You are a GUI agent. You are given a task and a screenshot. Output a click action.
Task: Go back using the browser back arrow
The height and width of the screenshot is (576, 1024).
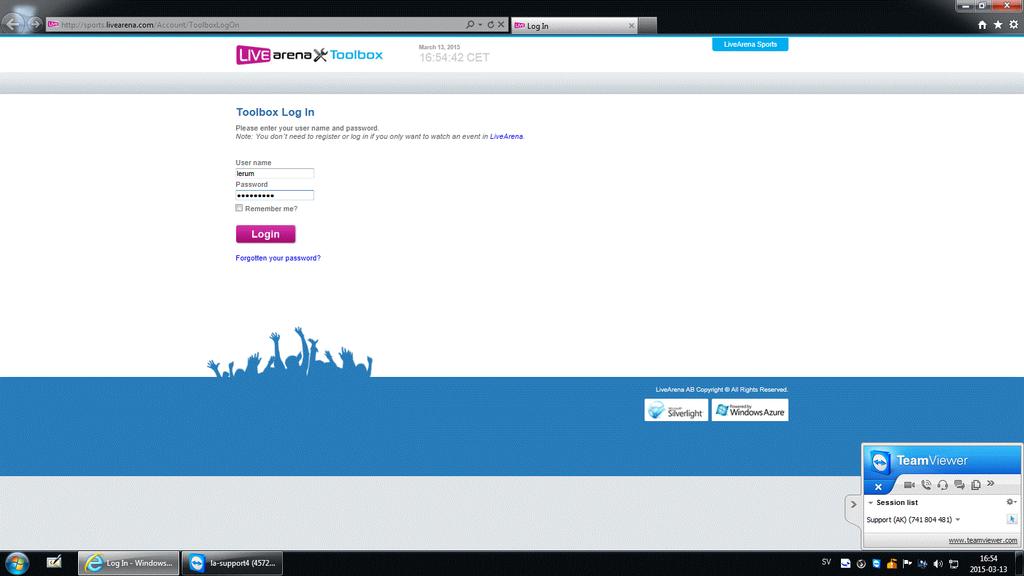coord(13,24)
